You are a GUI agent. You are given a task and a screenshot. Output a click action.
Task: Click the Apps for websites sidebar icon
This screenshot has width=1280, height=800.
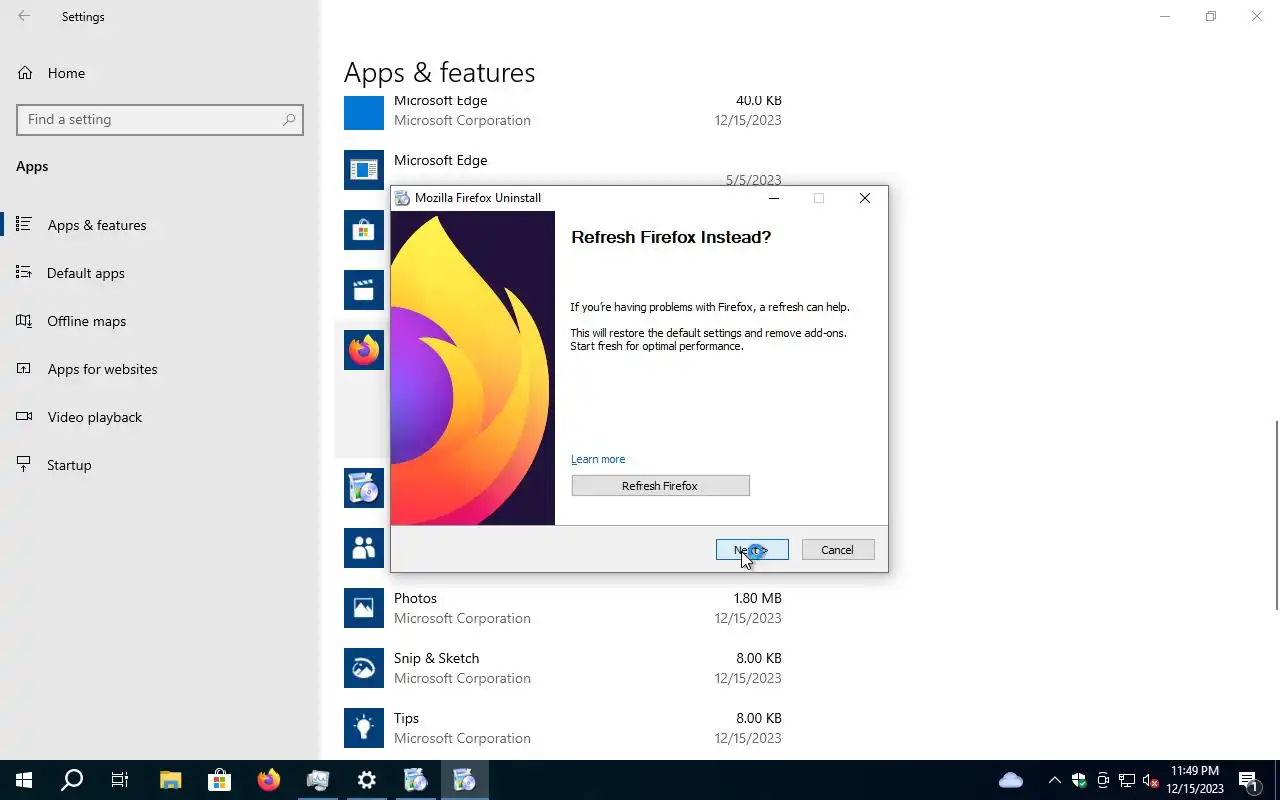pos(25,368)
